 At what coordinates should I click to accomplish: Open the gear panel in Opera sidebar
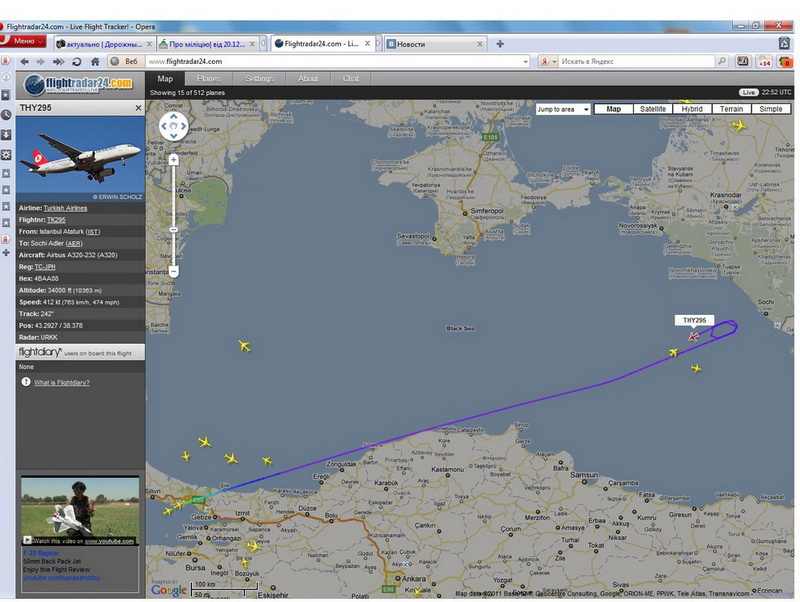[x=6, y=155]
